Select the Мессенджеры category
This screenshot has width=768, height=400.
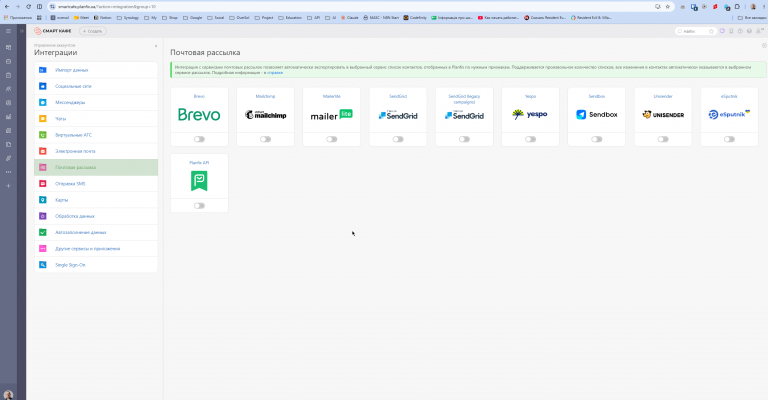click(x=96, y=102)
